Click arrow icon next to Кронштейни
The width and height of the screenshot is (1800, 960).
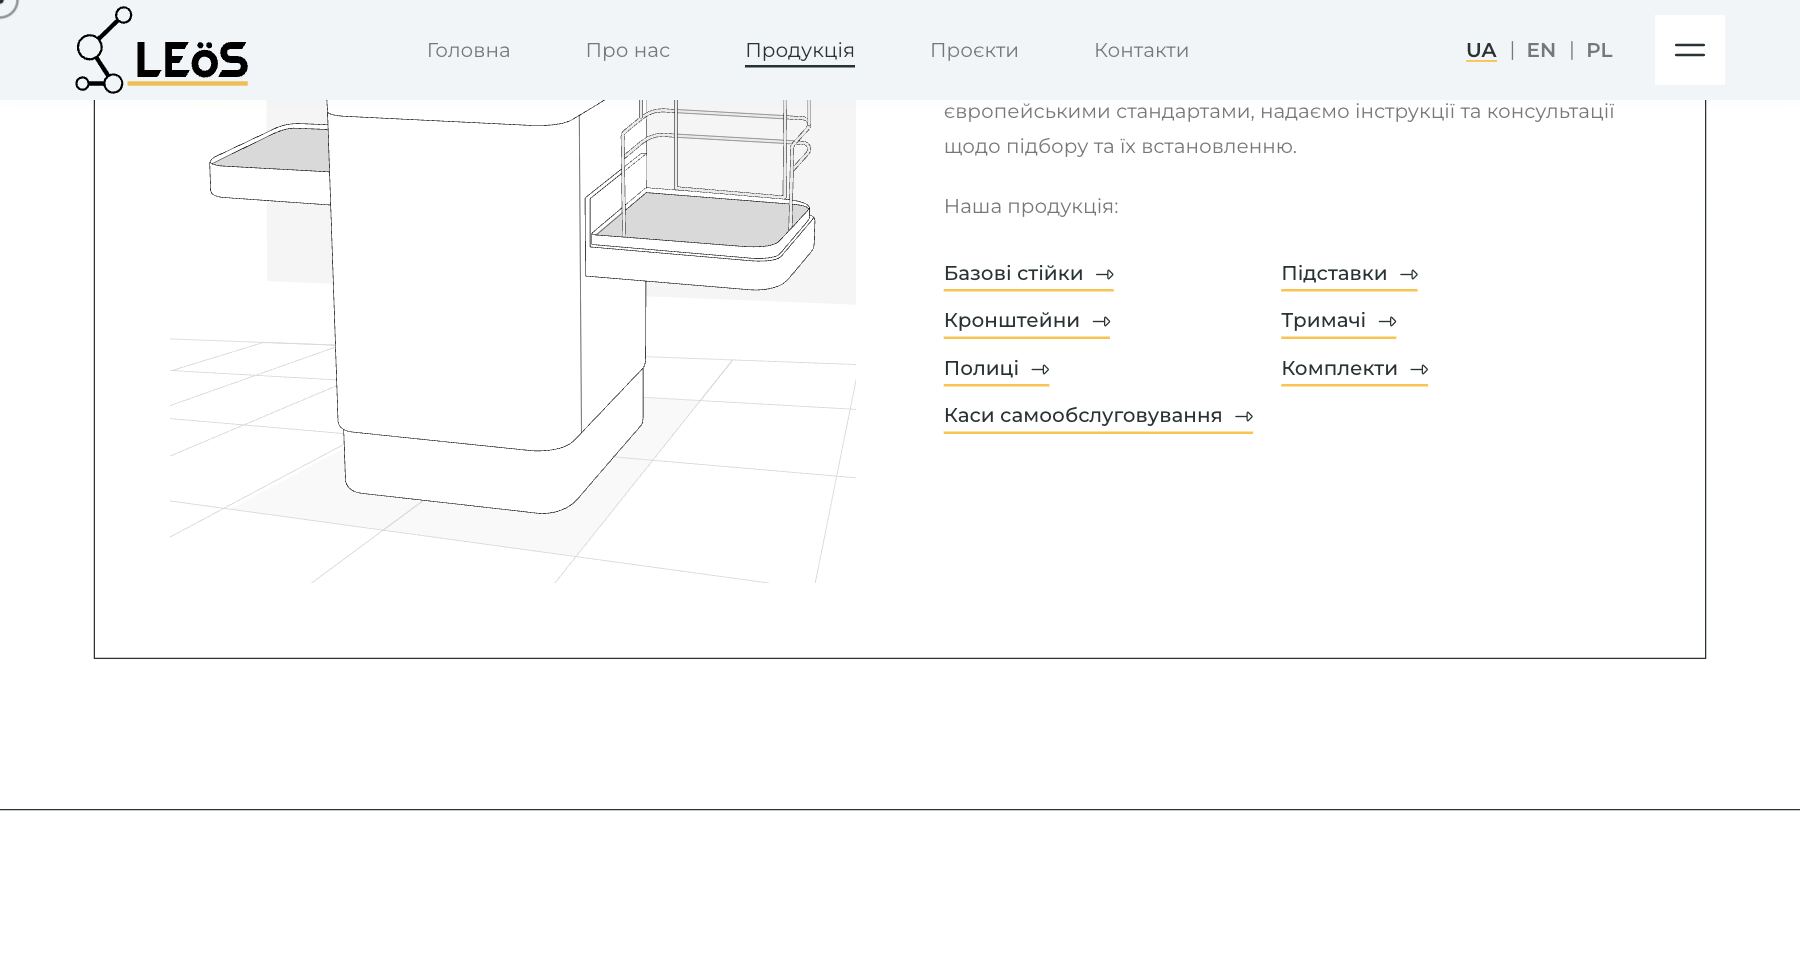tap(1101, 322)
